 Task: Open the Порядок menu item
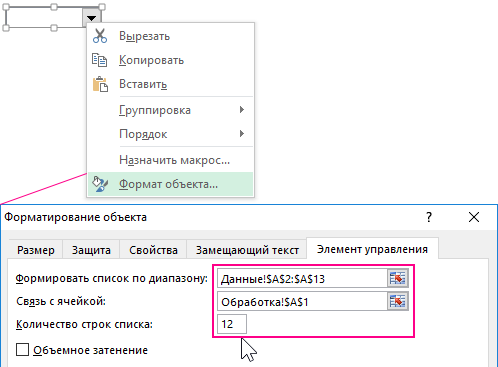pos(171,134)
